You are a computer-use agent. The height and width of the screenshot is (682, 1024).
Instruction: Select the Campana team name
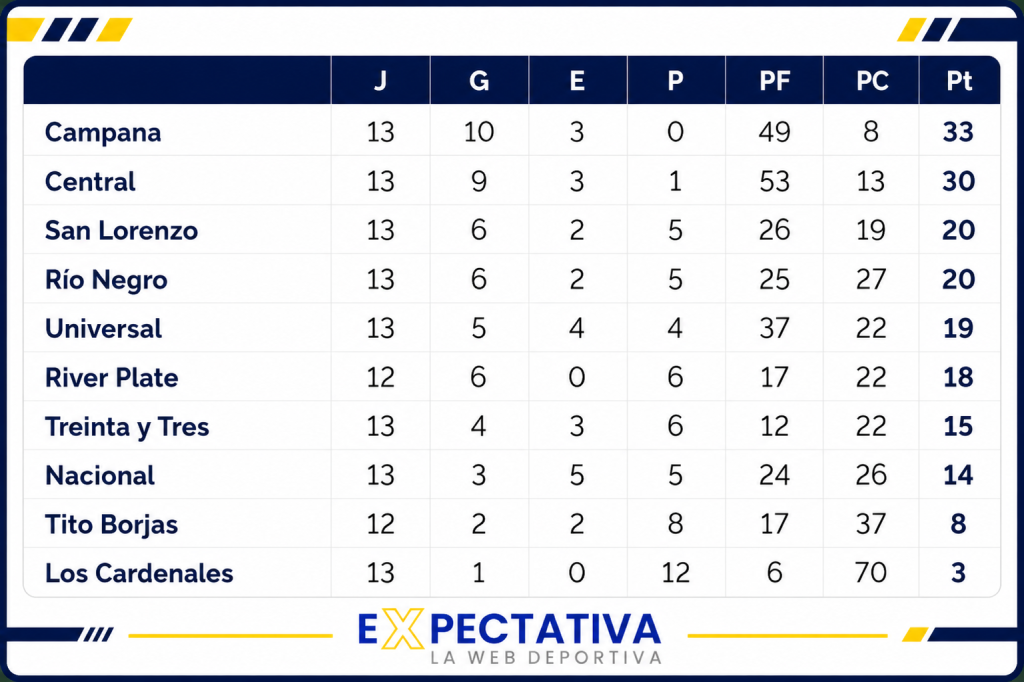(x=103, y=132)
